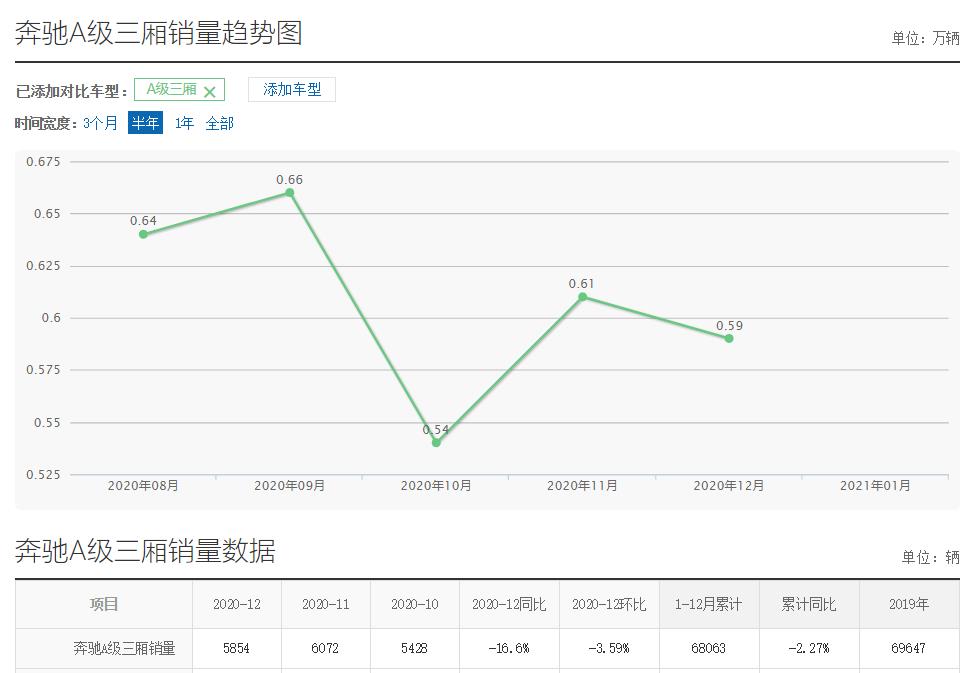This screenshot has height=673, width=975.
Task: Click the 0.65 y-axis value
Action: 47,214
